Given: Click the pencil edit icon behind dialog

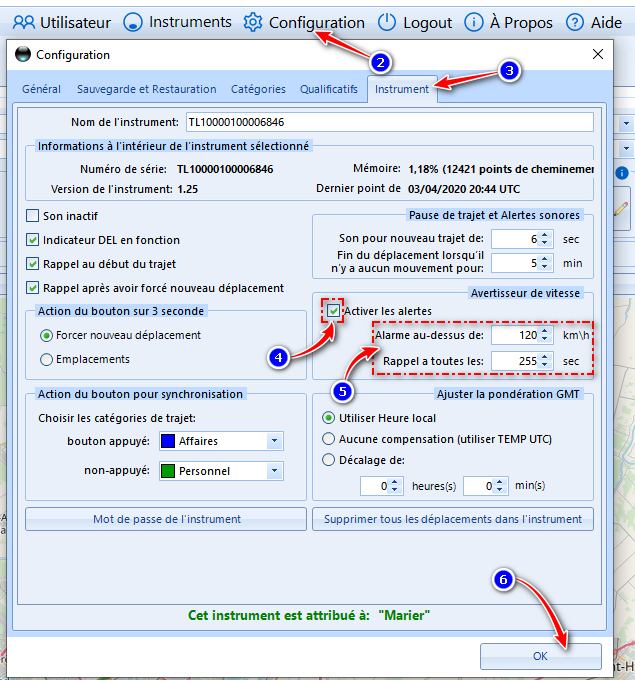Looking at the screenshot, I should [621, 209].
